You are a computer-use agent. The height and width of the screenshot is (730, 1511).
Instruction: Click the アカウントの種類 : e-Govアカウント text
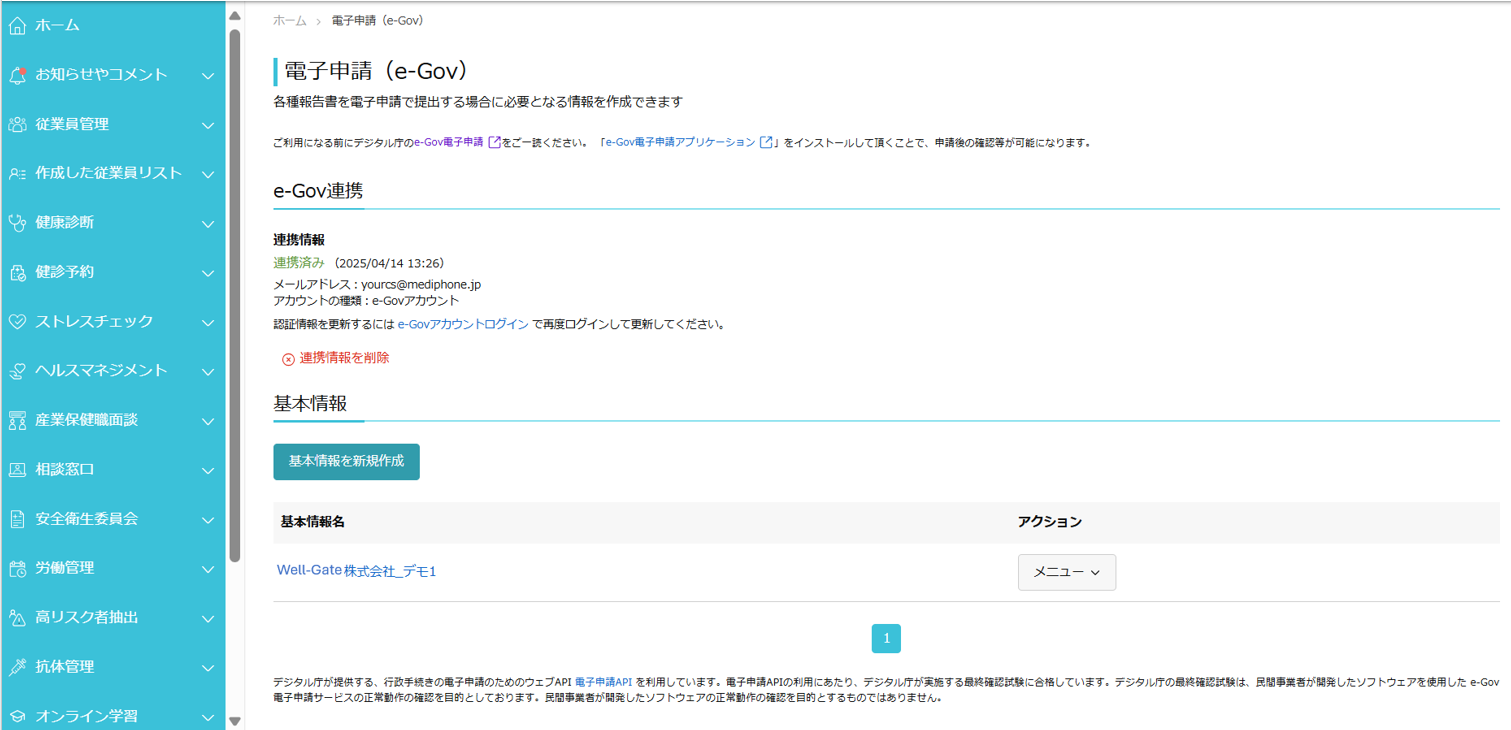point(366,300)
